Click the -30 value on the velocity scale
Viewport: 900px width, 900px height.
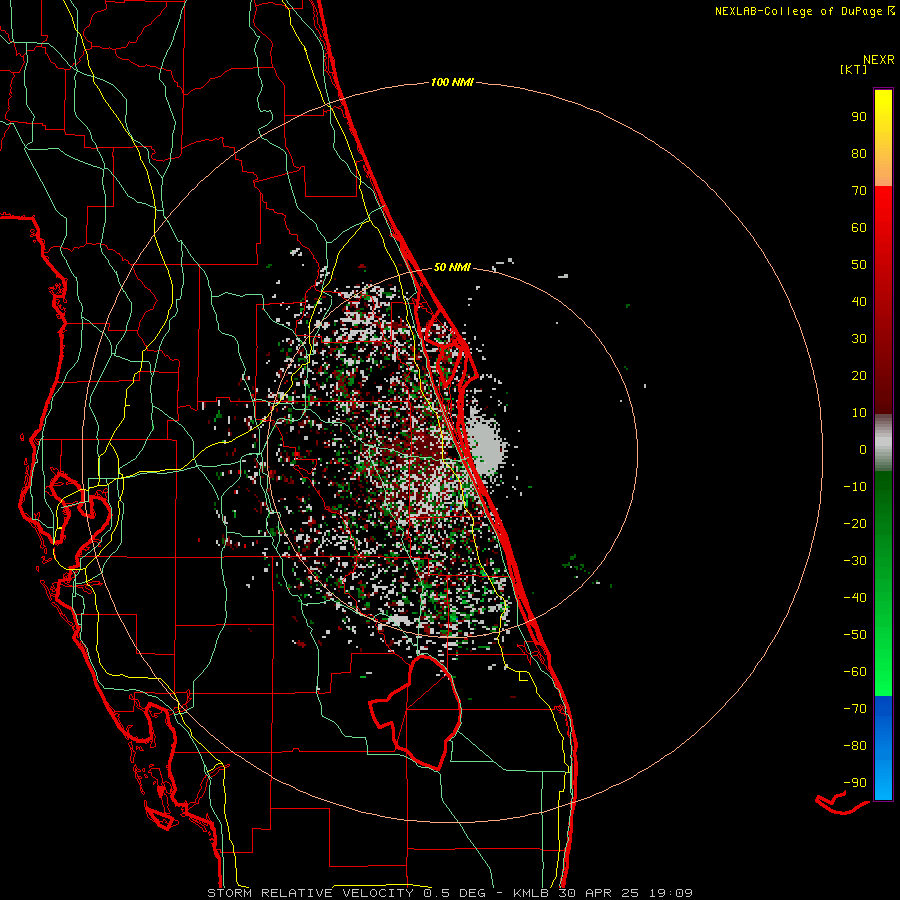pyautogui.click(x=855, y=561)
